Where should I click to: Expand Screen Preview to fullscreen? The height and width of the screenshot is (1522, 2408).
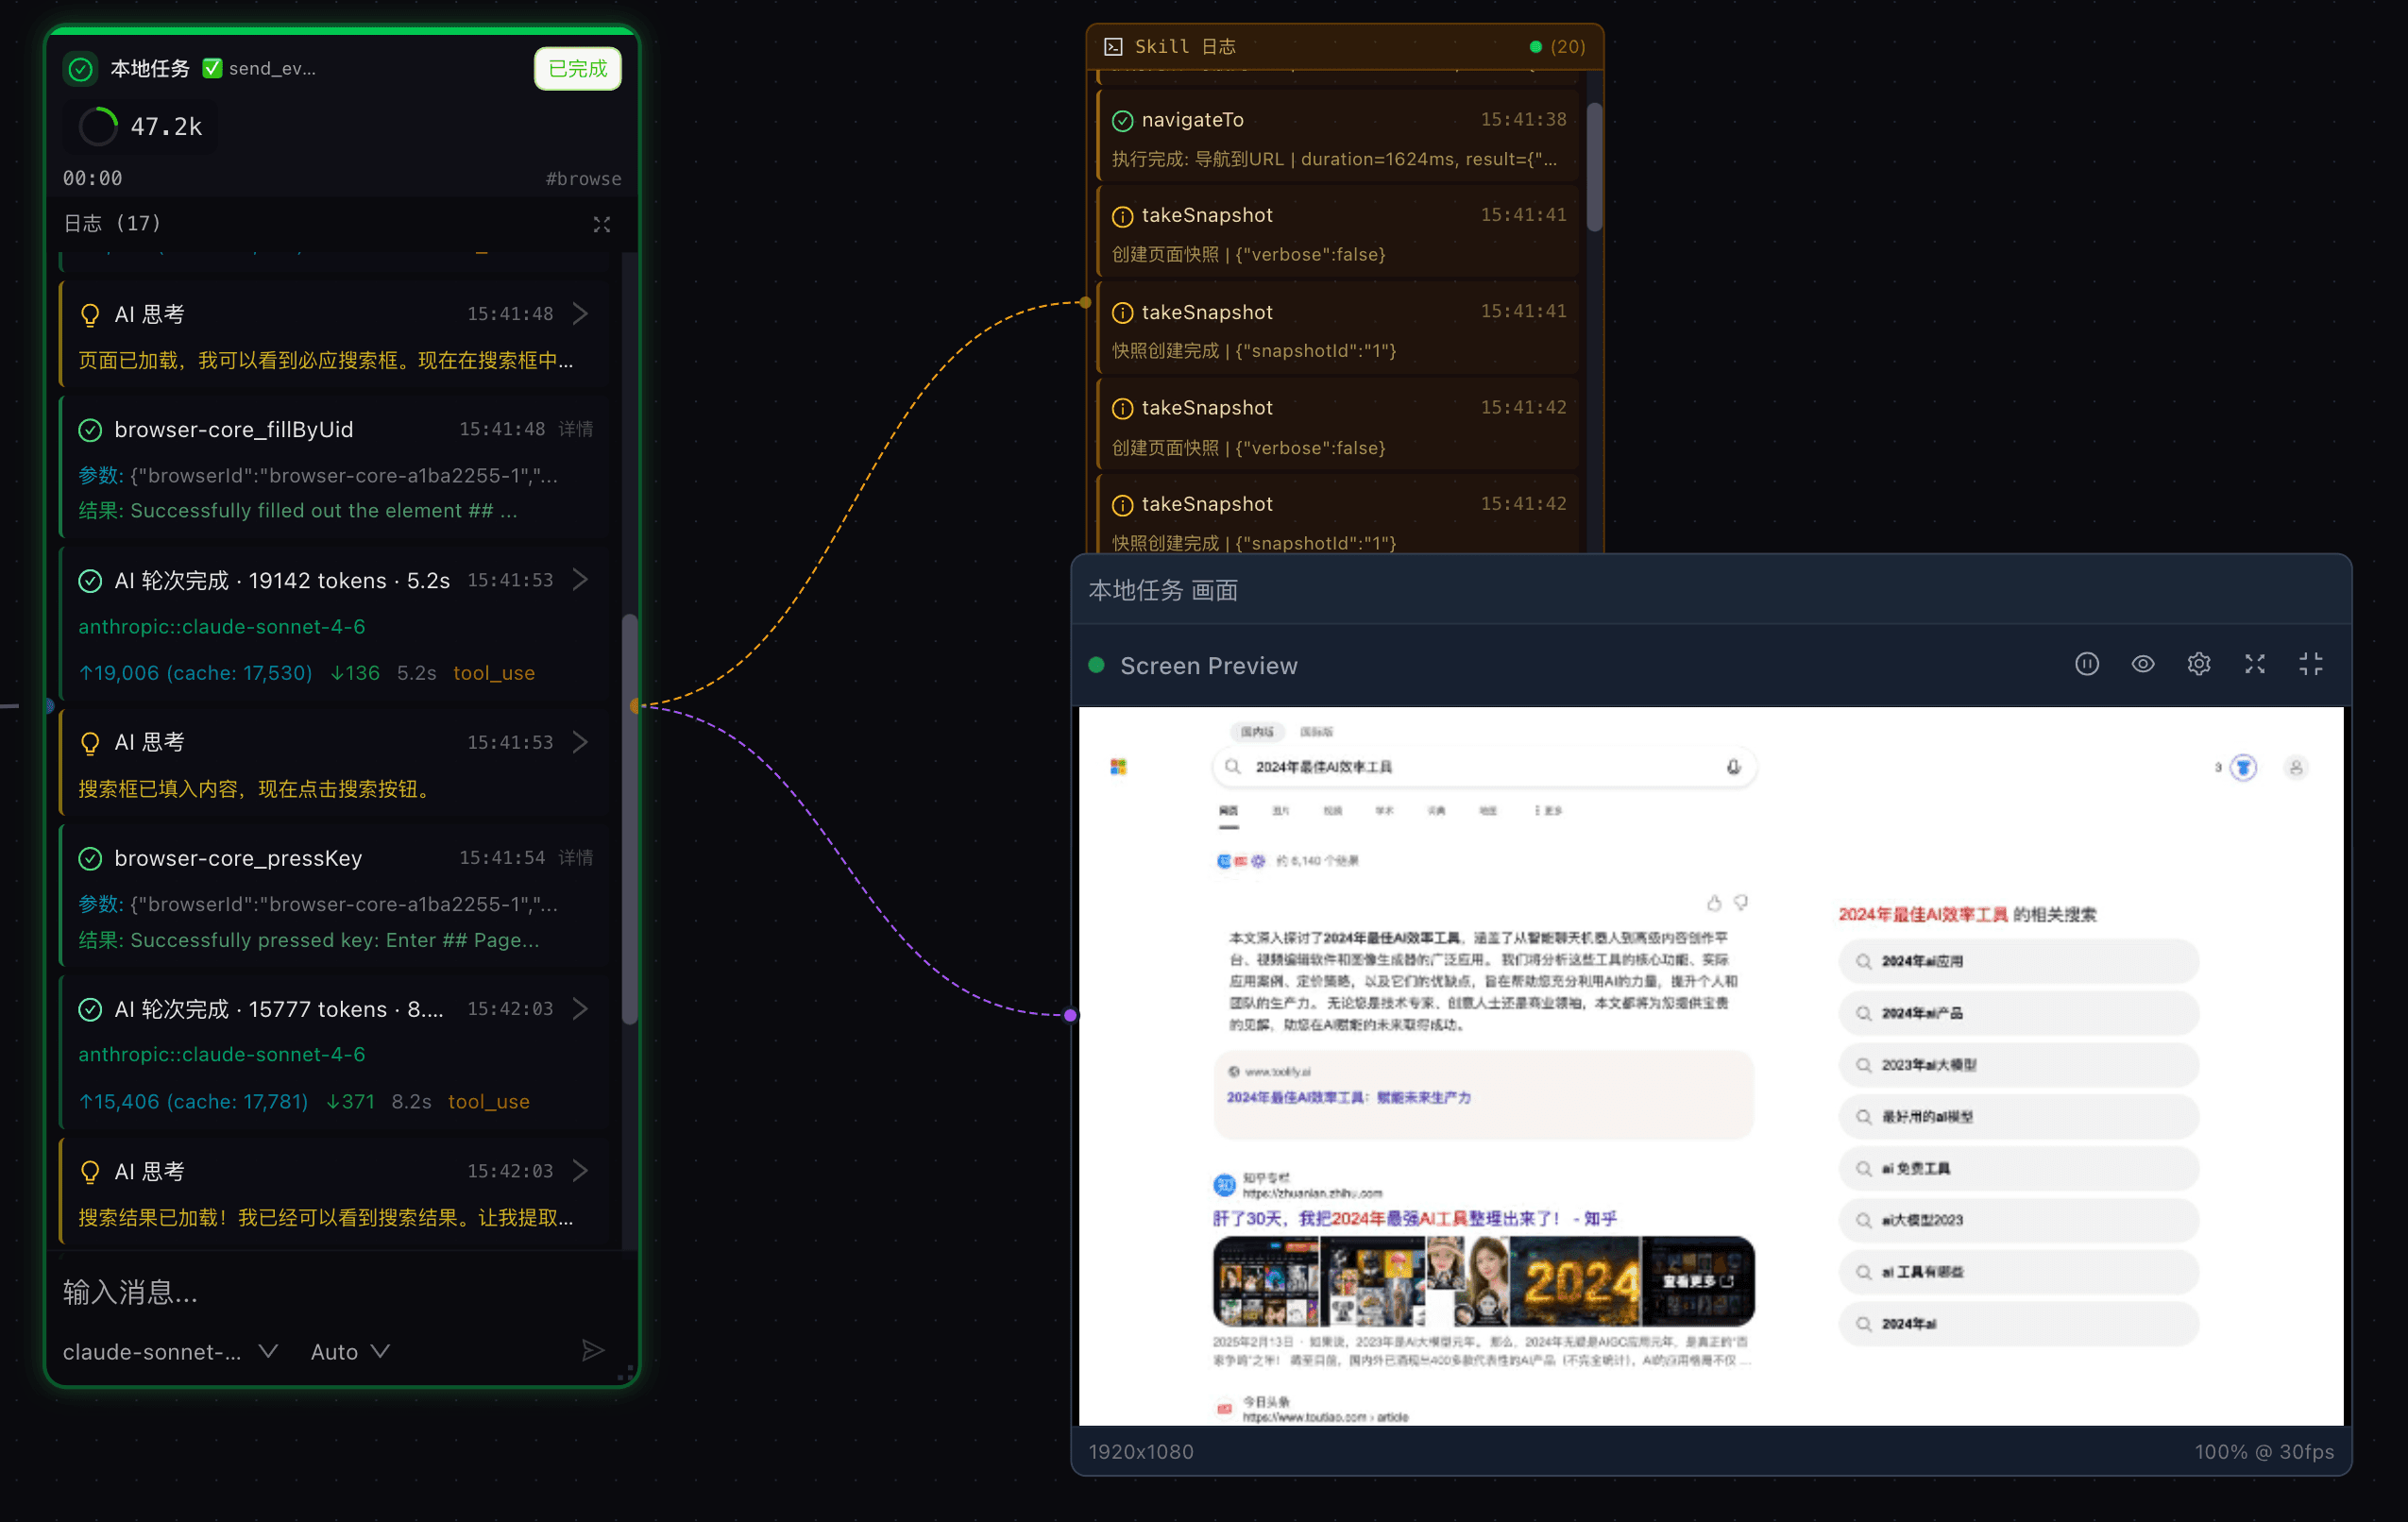pyautogui.click(x=2255, y=663)
